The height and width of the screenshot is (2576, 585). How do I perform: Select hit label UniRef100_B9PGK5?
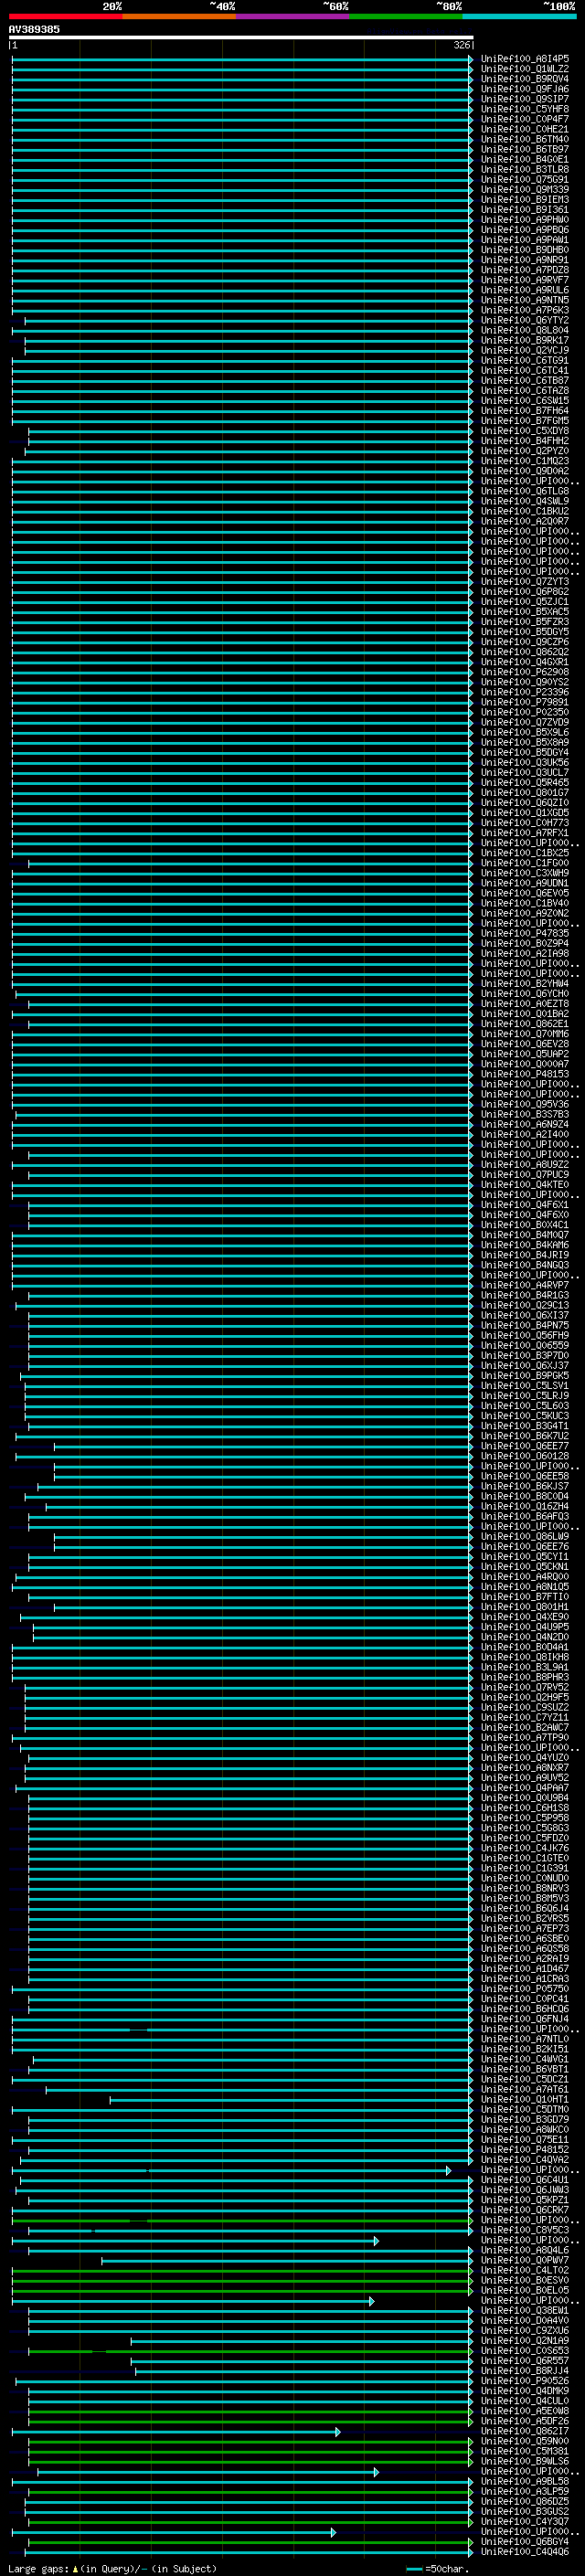point(525,1376)
